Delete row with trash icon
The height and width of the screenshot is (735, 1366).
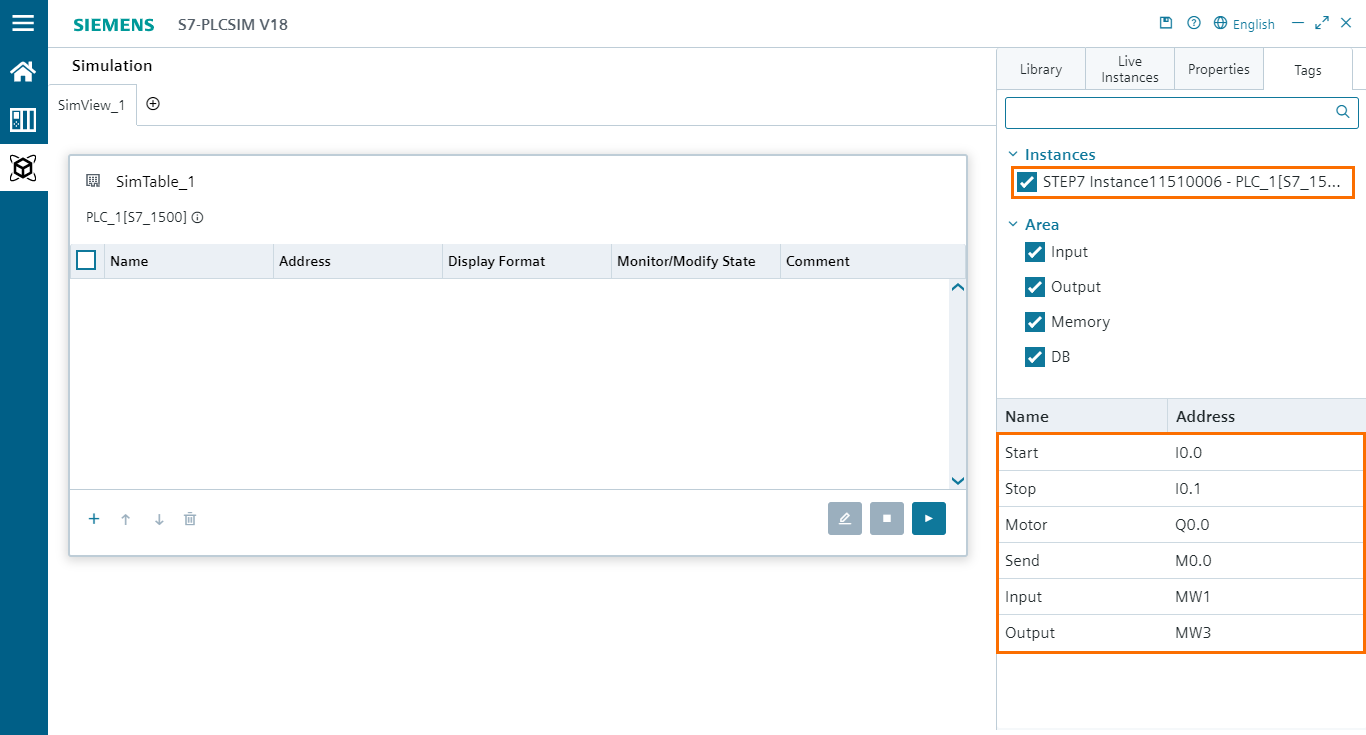tap(190, 519)
